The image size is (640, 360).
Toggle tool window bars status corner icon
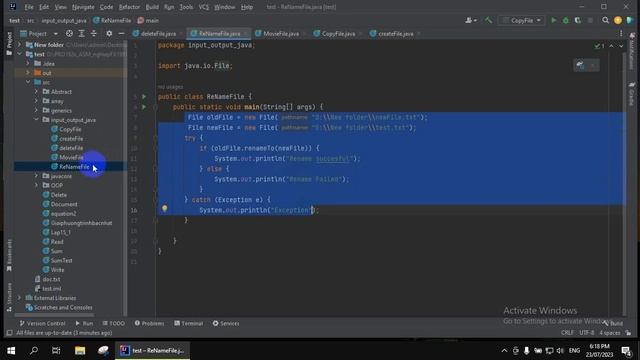click(x=9, y=333)
